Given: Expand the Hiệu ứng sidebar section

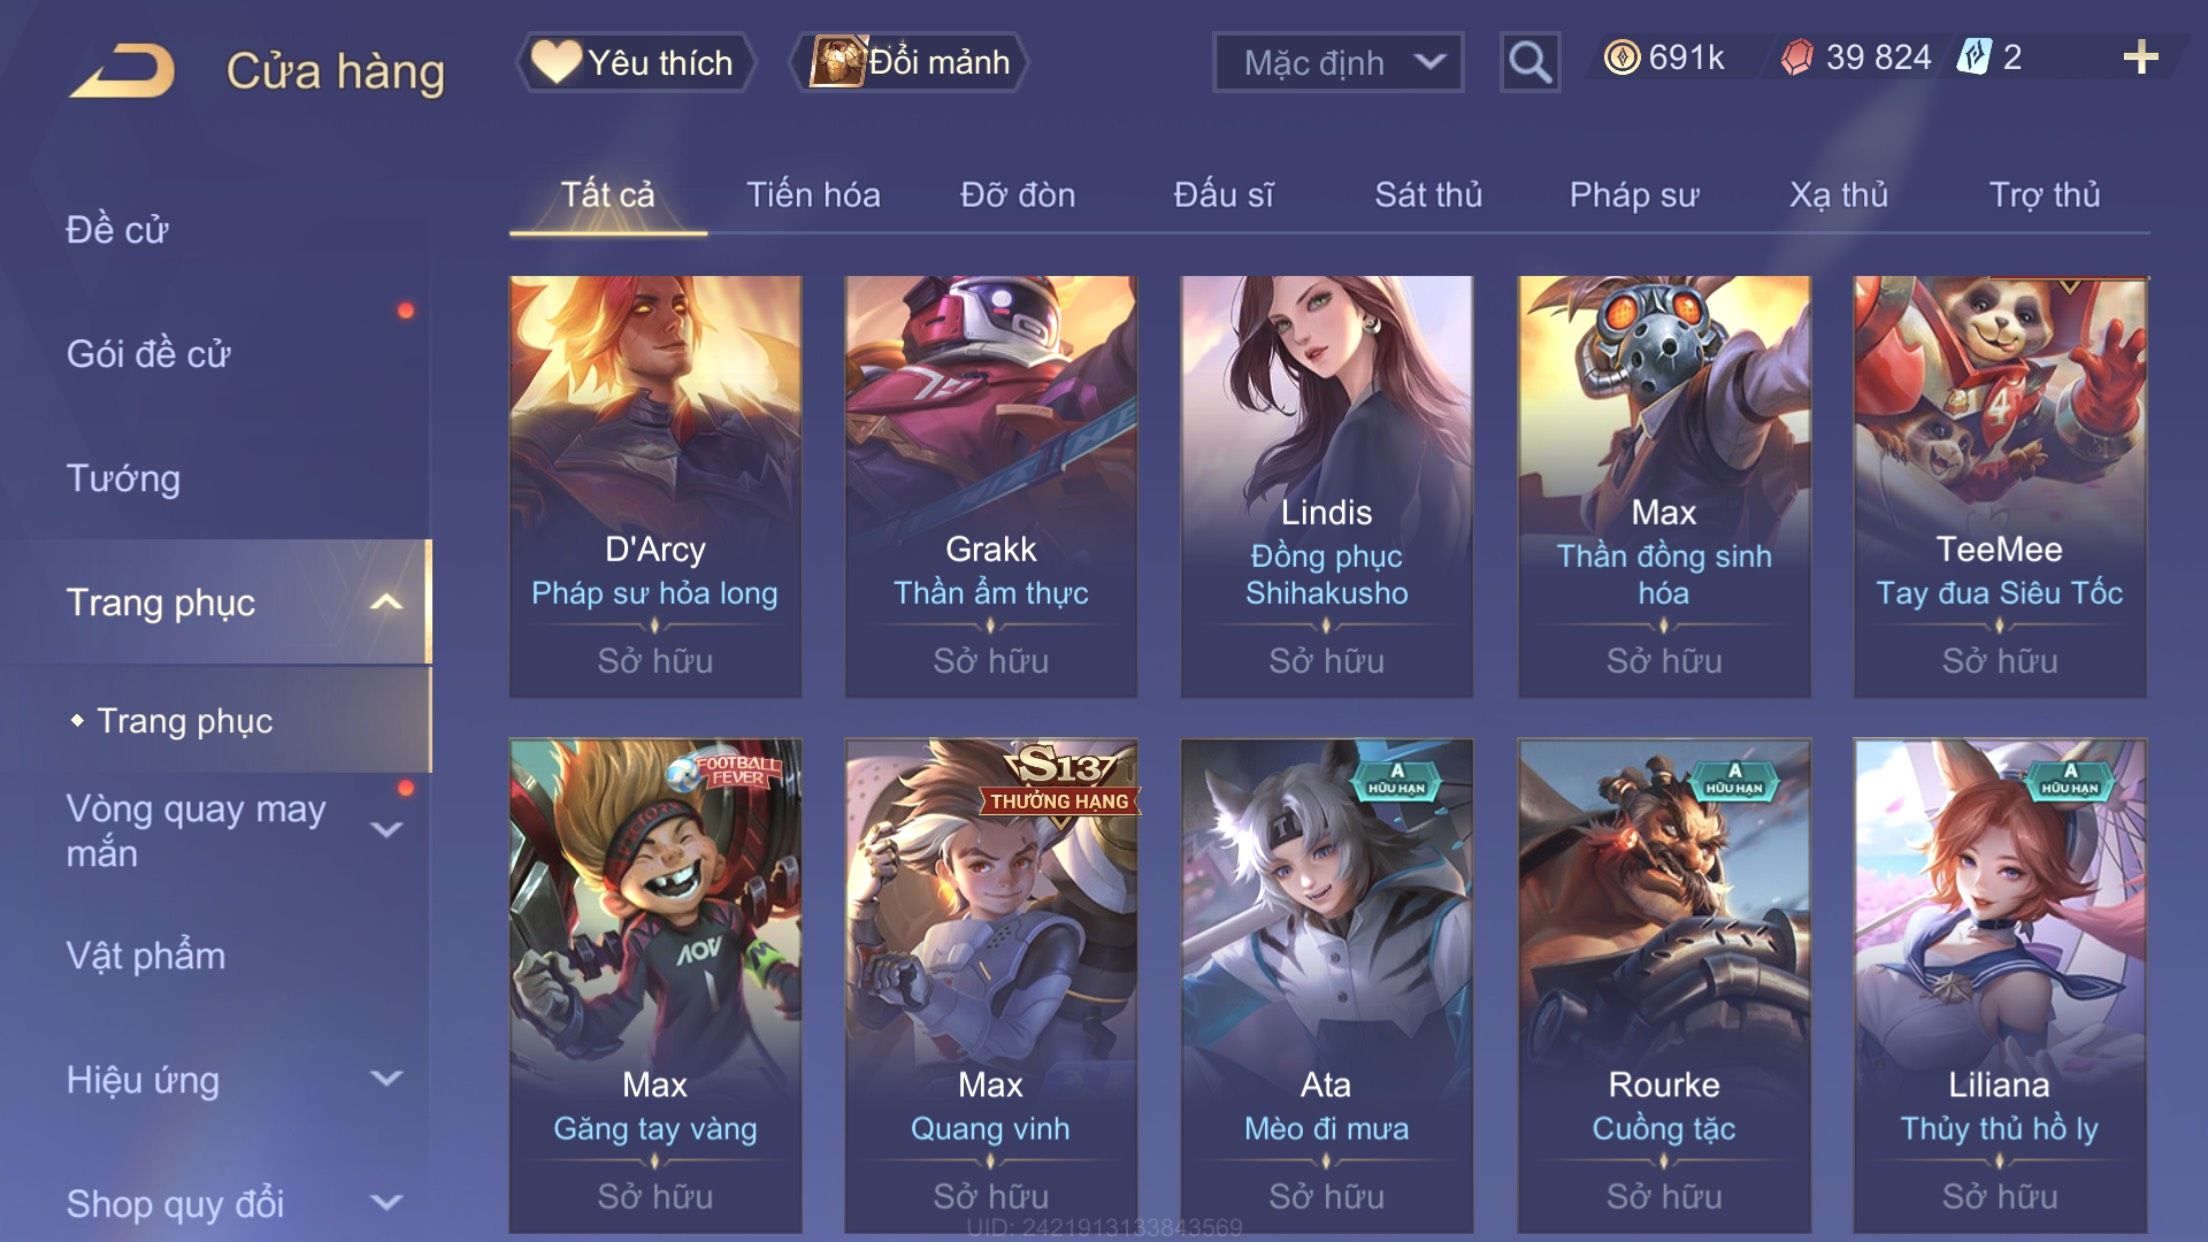Looking at the screenshot, I should point(387,1079).
